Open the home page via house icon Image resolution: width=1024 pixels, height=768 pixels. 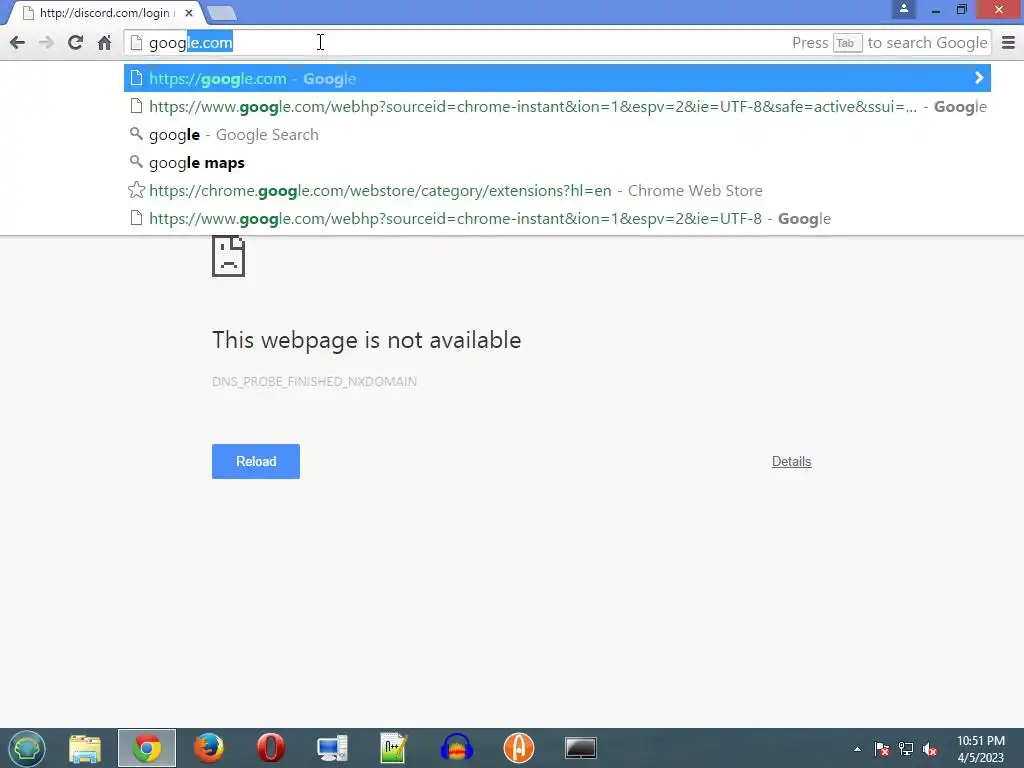click(x=104, y=43)
